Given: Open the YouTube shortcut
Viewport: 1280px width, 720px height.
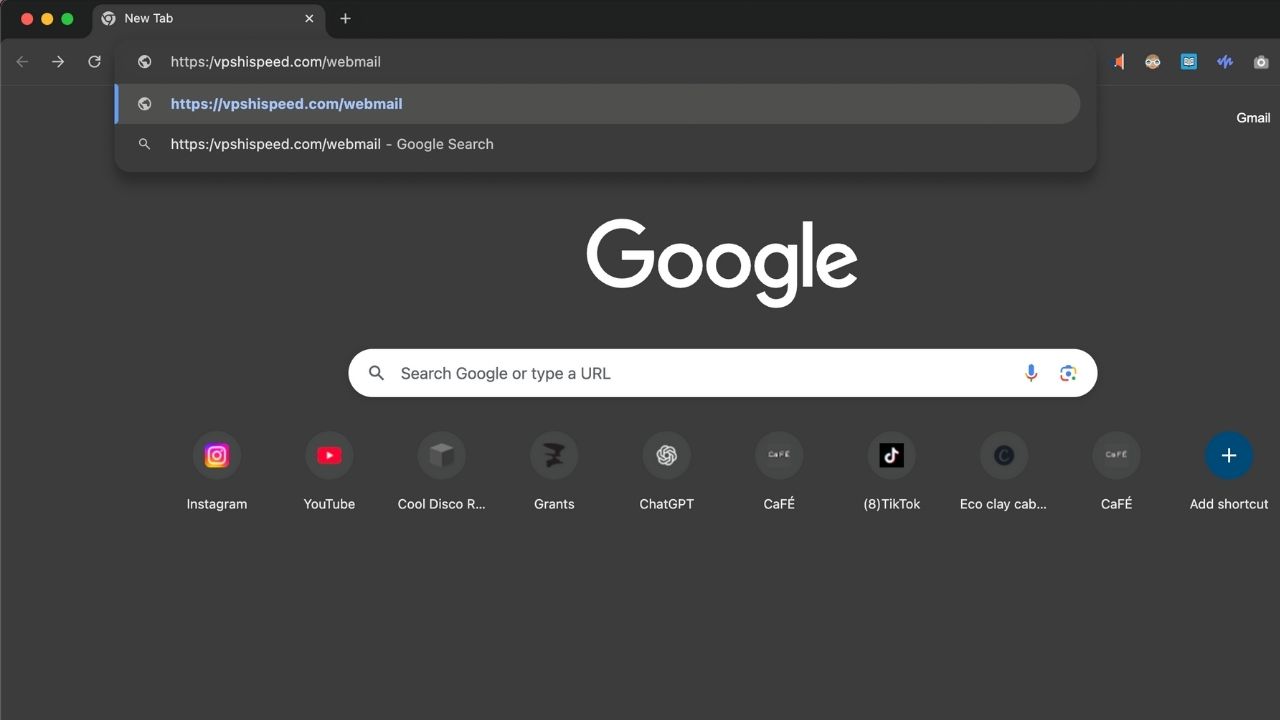Looking at the screenshot, I should [x=329, y=471].
